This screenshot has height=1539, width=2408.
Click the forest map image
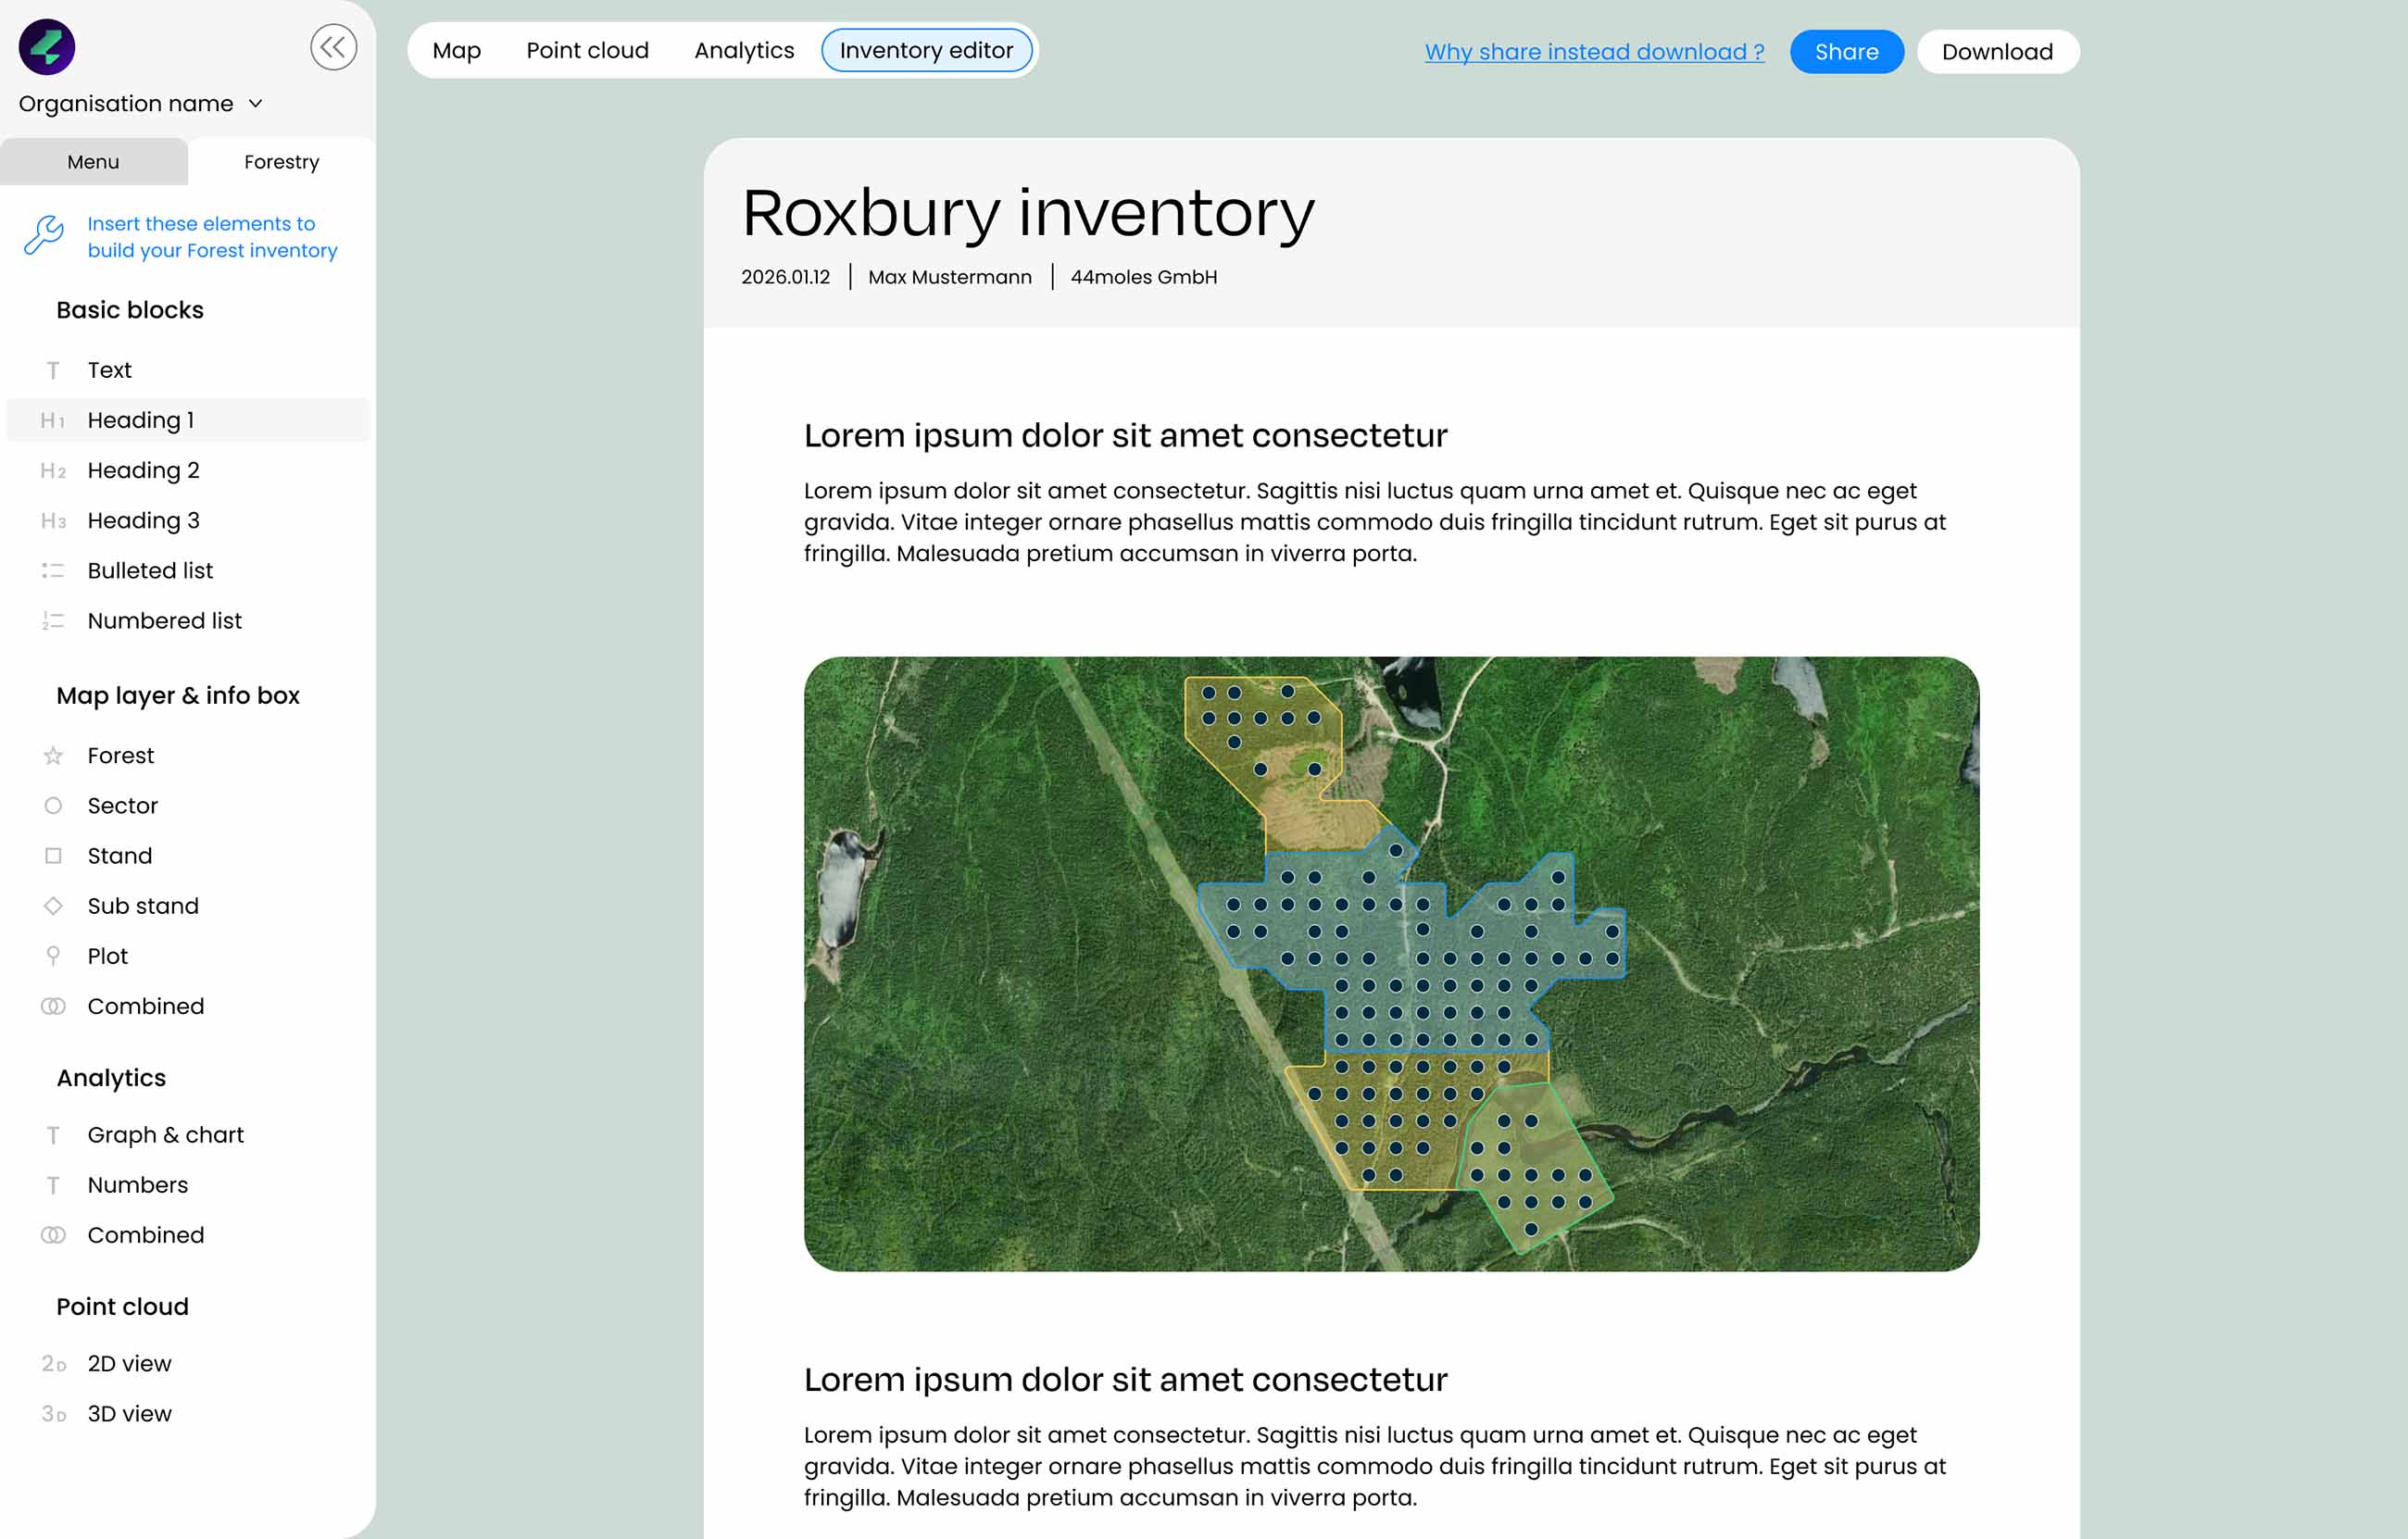coord(1391,963)
